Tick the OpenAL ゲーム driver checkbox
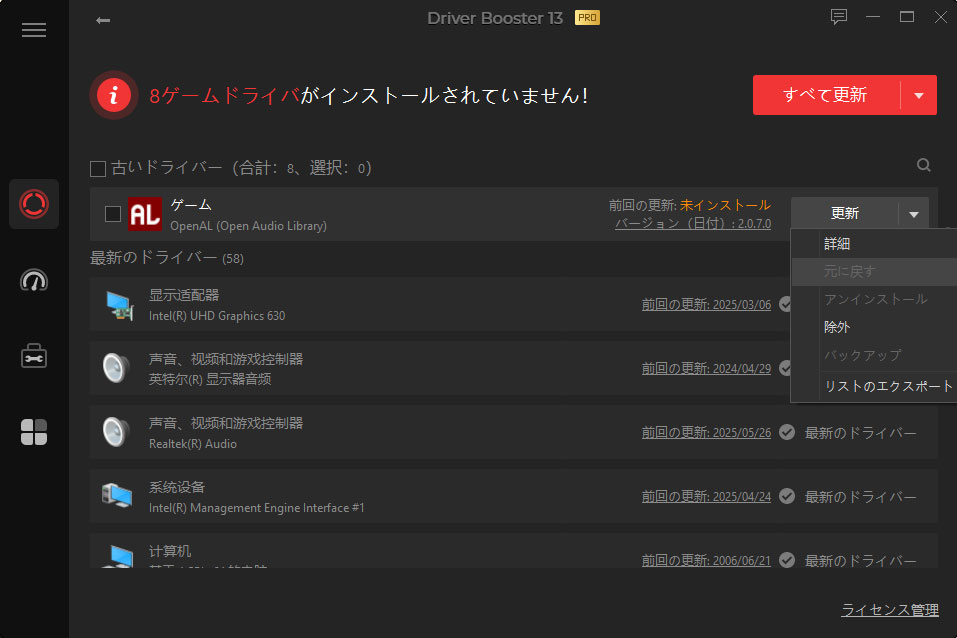 [x=113, y=214]
